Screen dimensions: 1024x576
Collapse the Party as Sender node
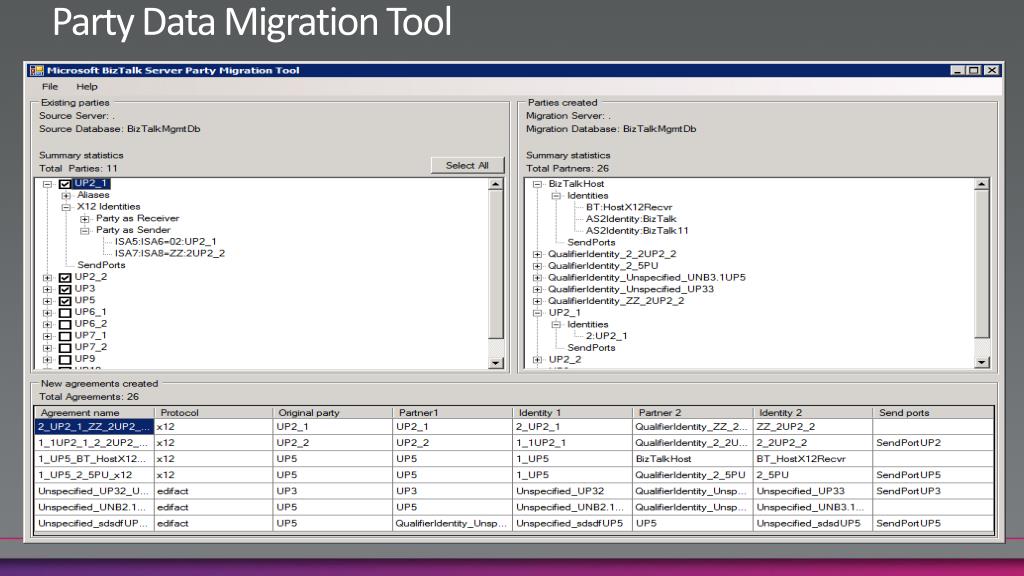[x=85, y=231]
